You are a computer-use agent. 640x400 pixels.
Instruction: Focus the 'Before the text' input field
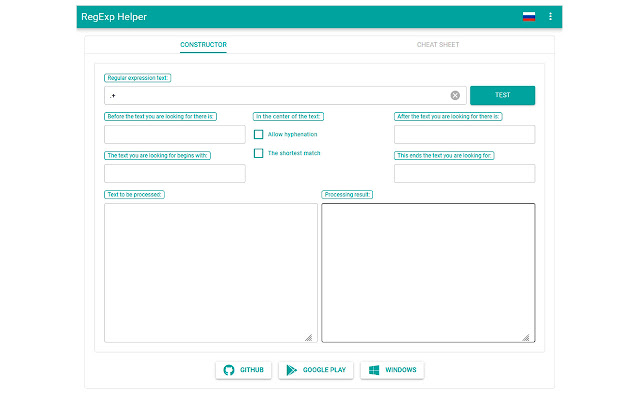click(x=174, y=134)
